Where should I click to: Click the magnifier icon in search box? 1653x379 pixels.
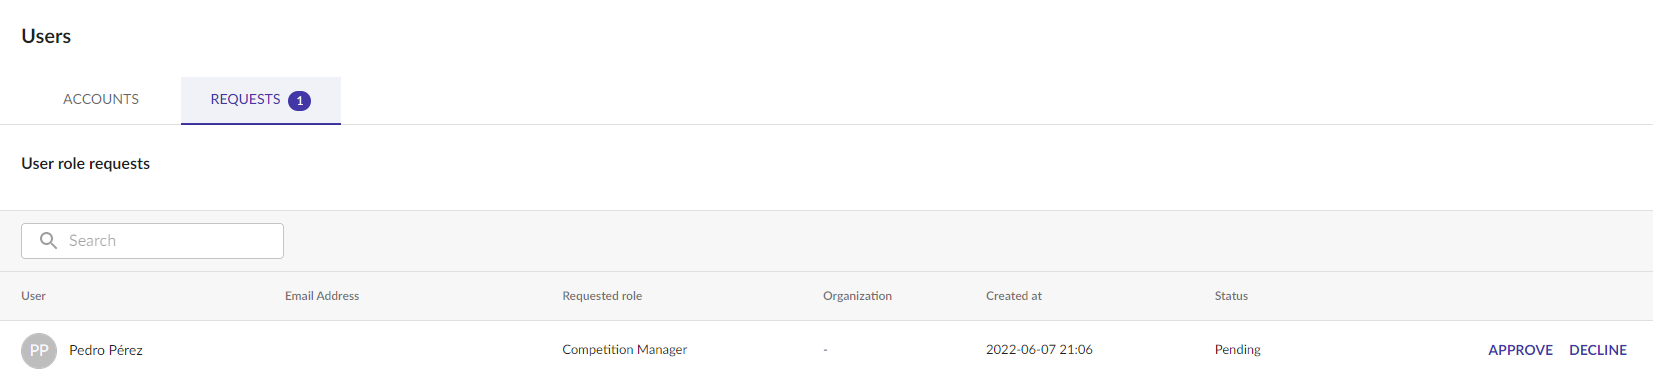tap(48, 240)
